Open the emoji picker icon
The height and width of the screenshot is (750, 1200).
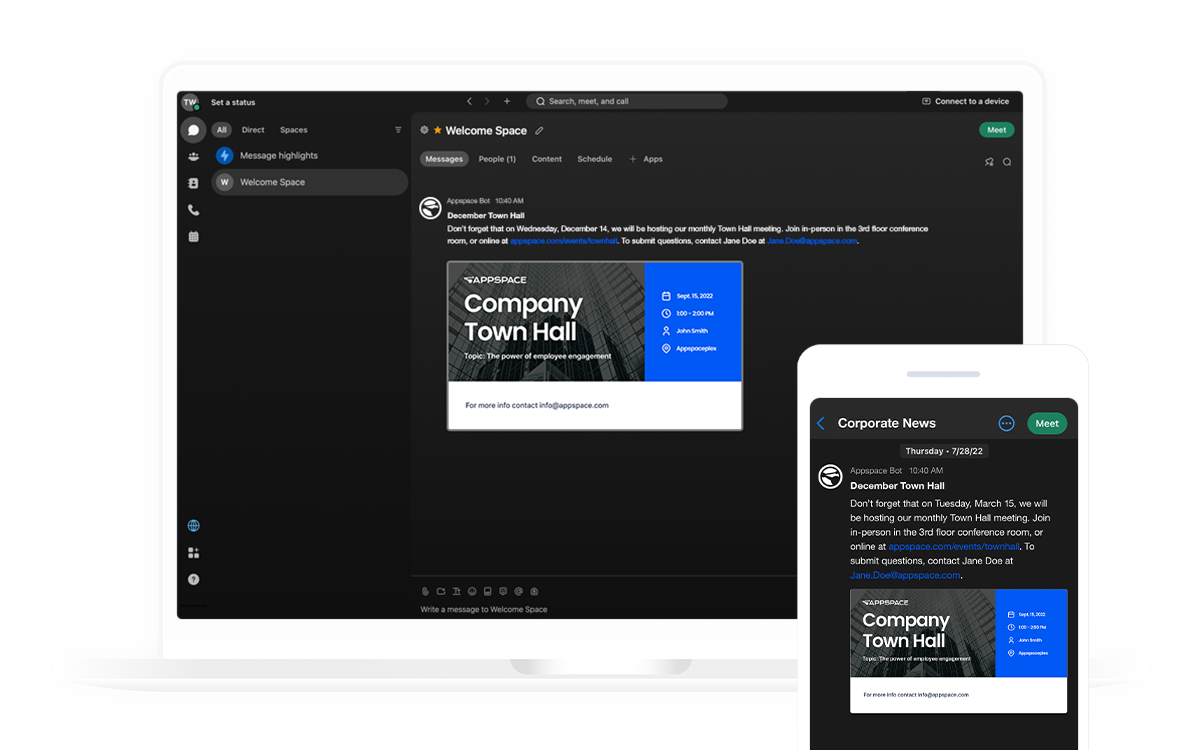[472, 591]
